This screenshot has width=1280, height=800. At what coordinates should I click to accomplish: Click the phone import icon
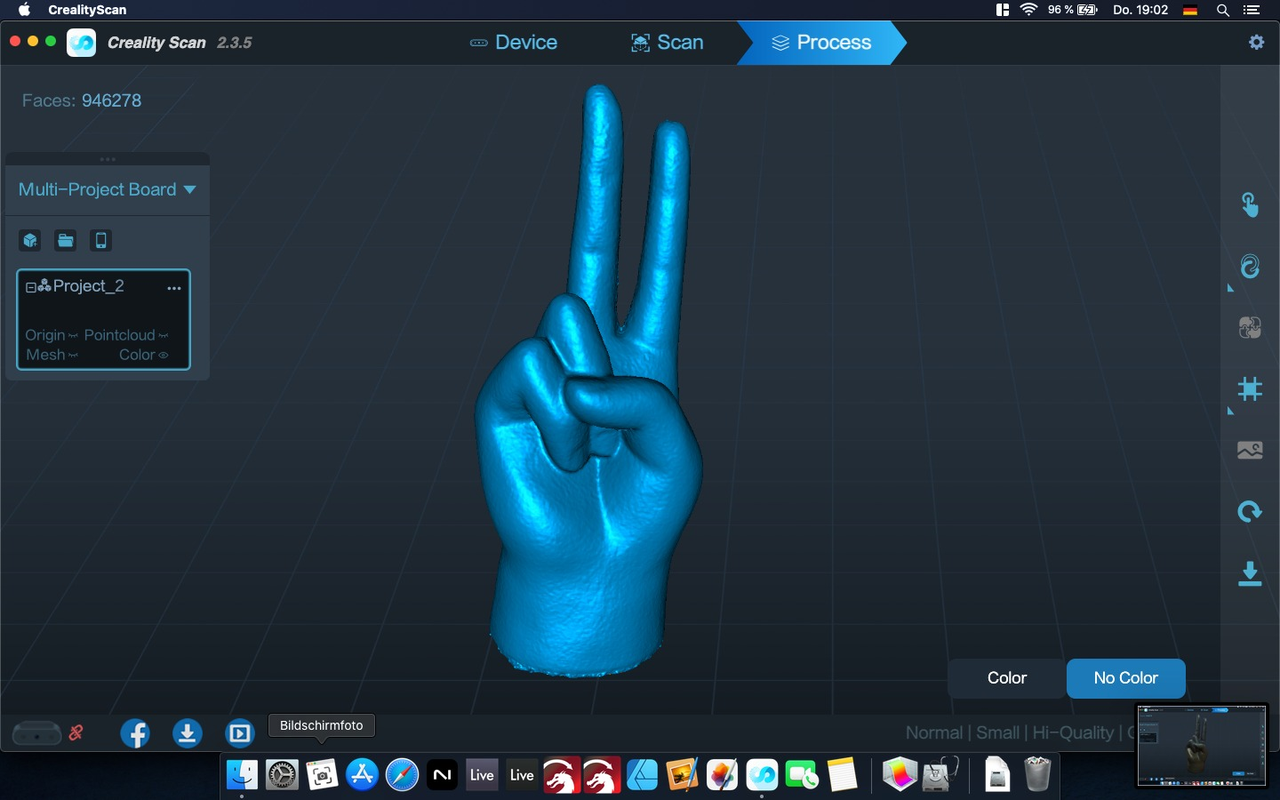click(100, 240)
